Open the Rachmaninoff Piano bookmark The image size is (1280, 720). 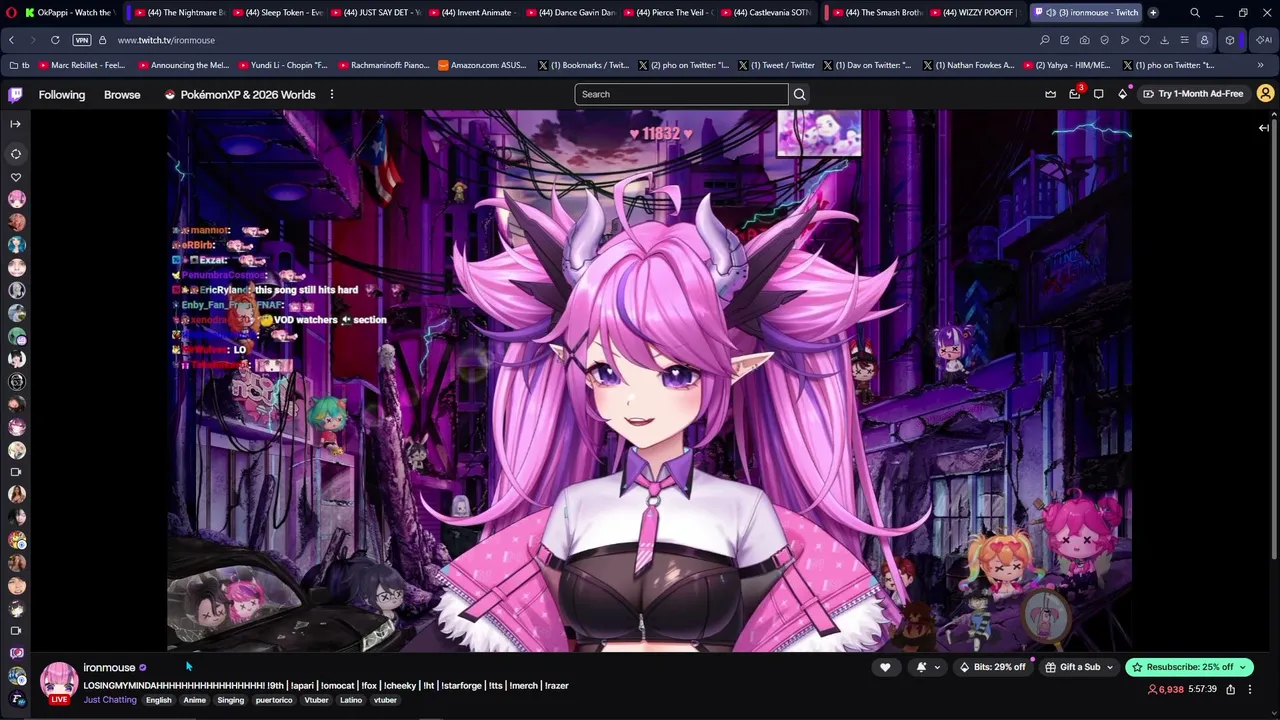point(383,65)
